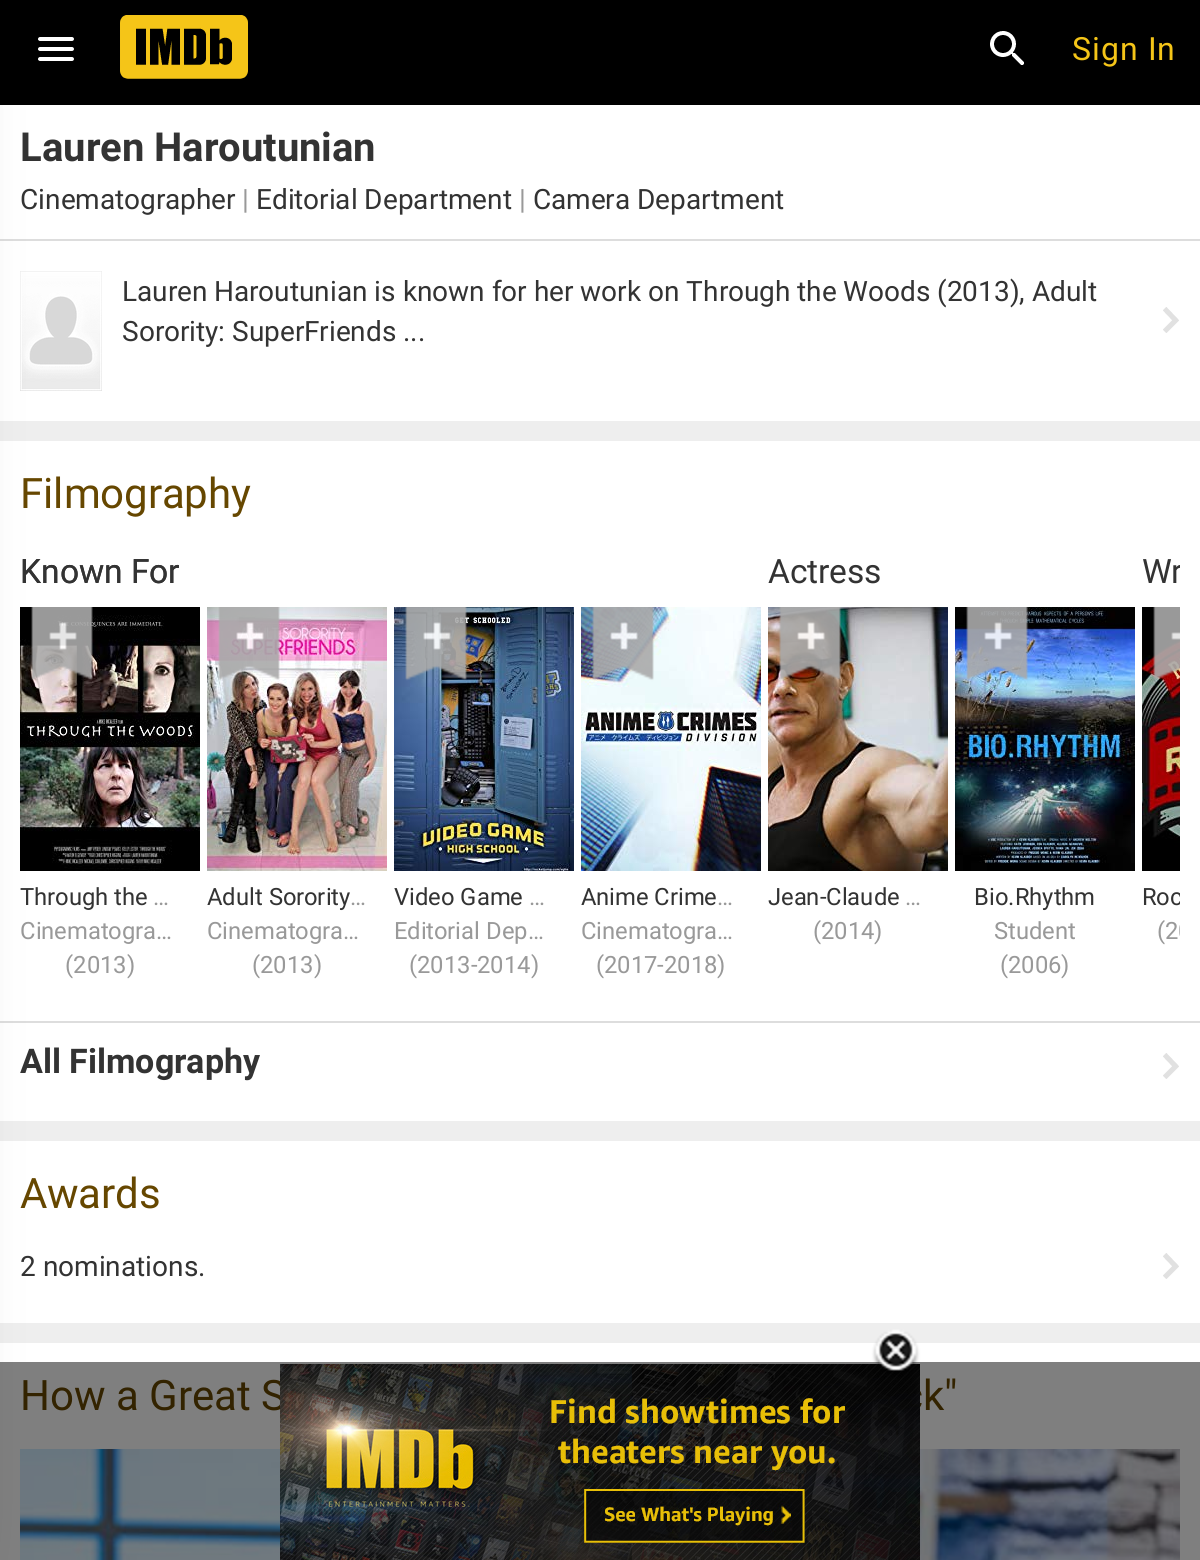Click the Filmography section heading
Image resolution: width=1200 pixels, height=1560 pixels.
[x=136, y=494]
